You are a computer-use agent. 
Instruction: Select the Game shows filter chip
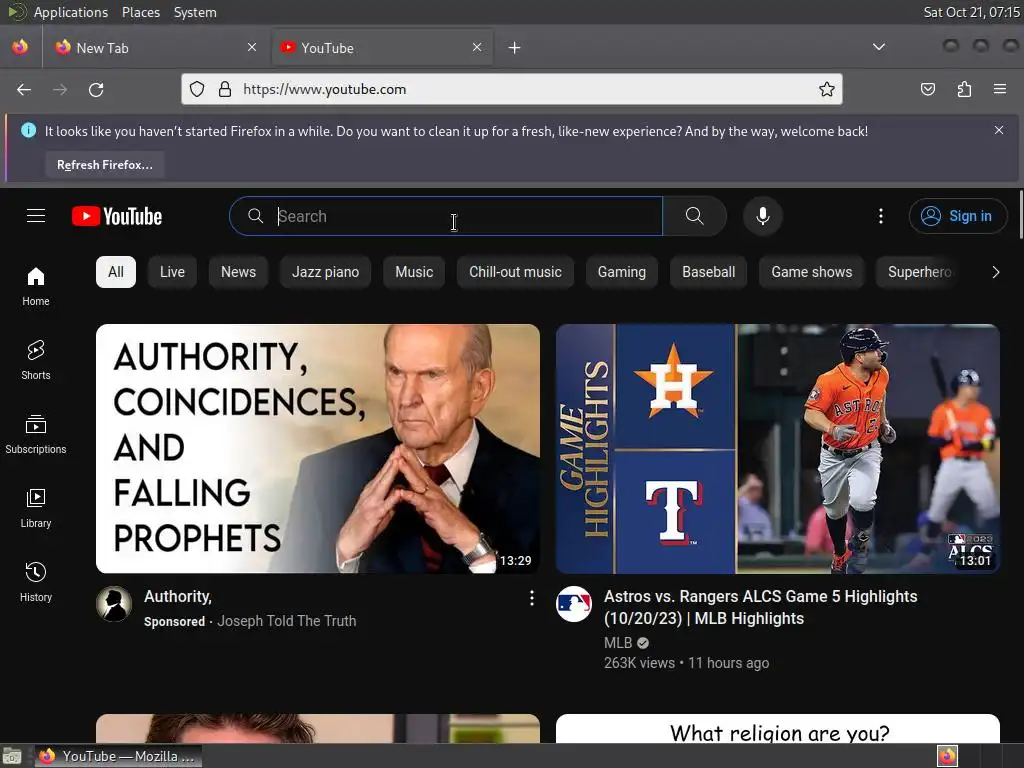(x=812, y=272)
